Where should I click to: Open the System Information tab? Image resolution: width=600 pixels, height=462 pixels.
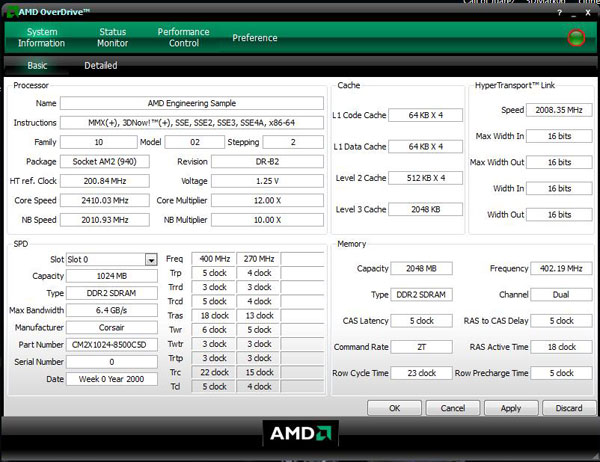(41, 38)
